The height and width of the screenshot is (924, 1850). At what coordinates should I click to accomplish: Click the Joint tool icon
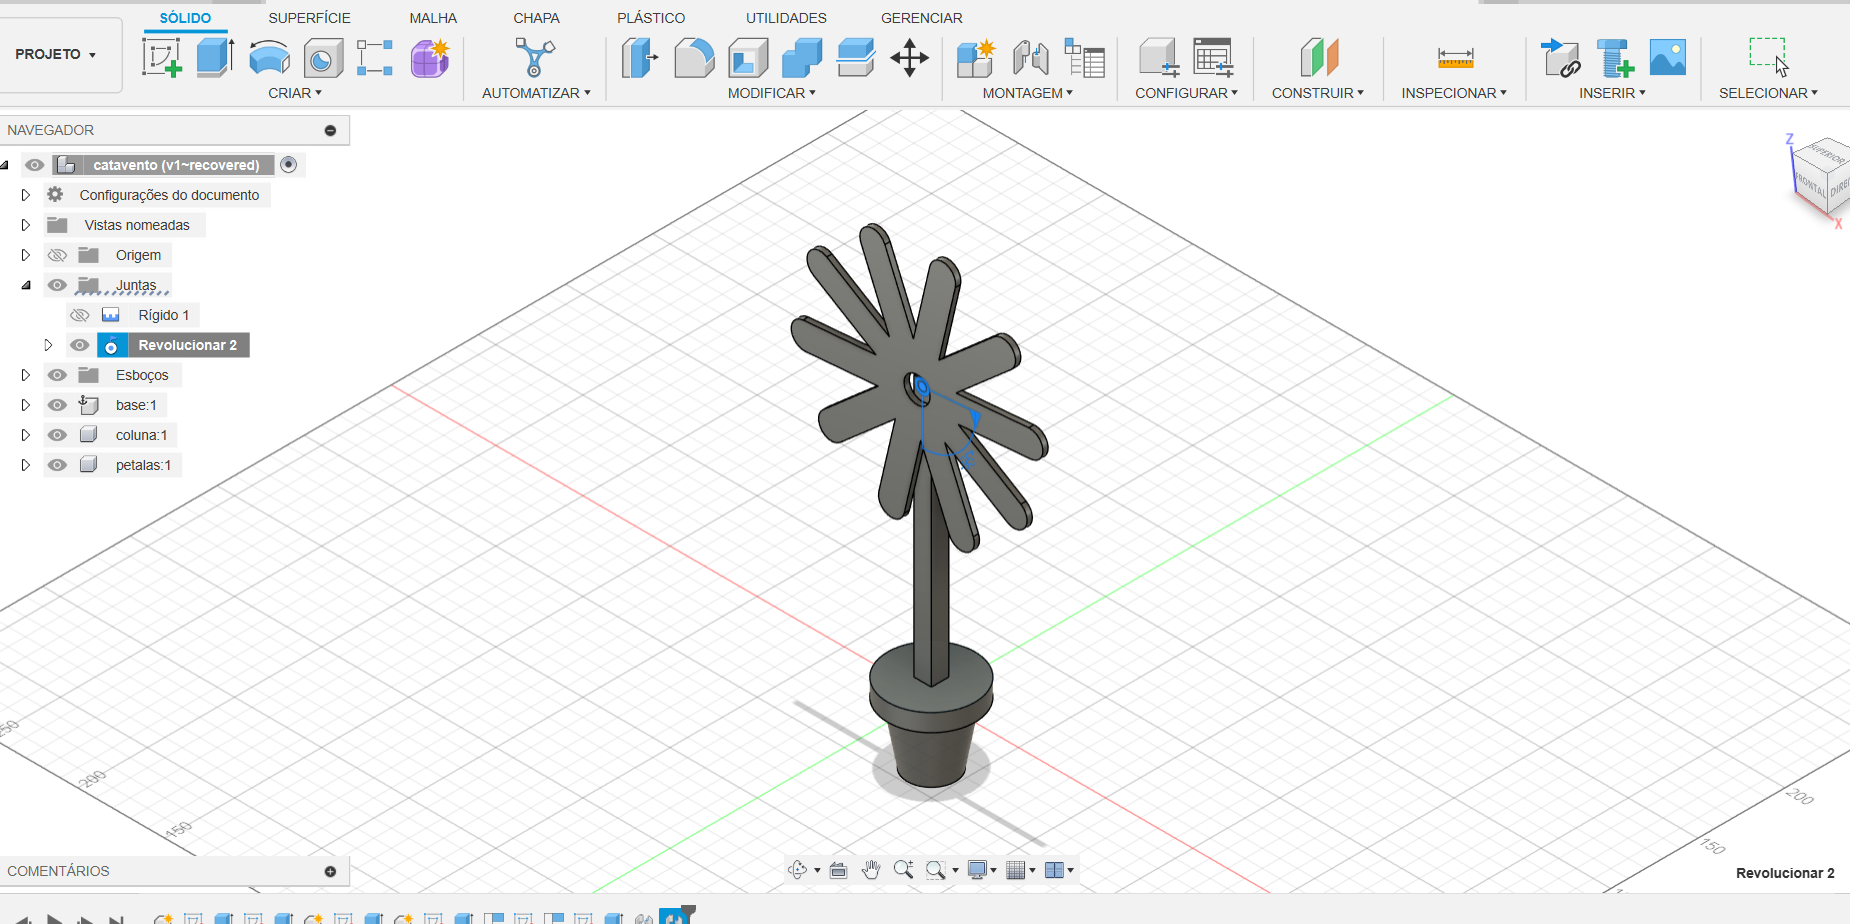pos(1030,58)
